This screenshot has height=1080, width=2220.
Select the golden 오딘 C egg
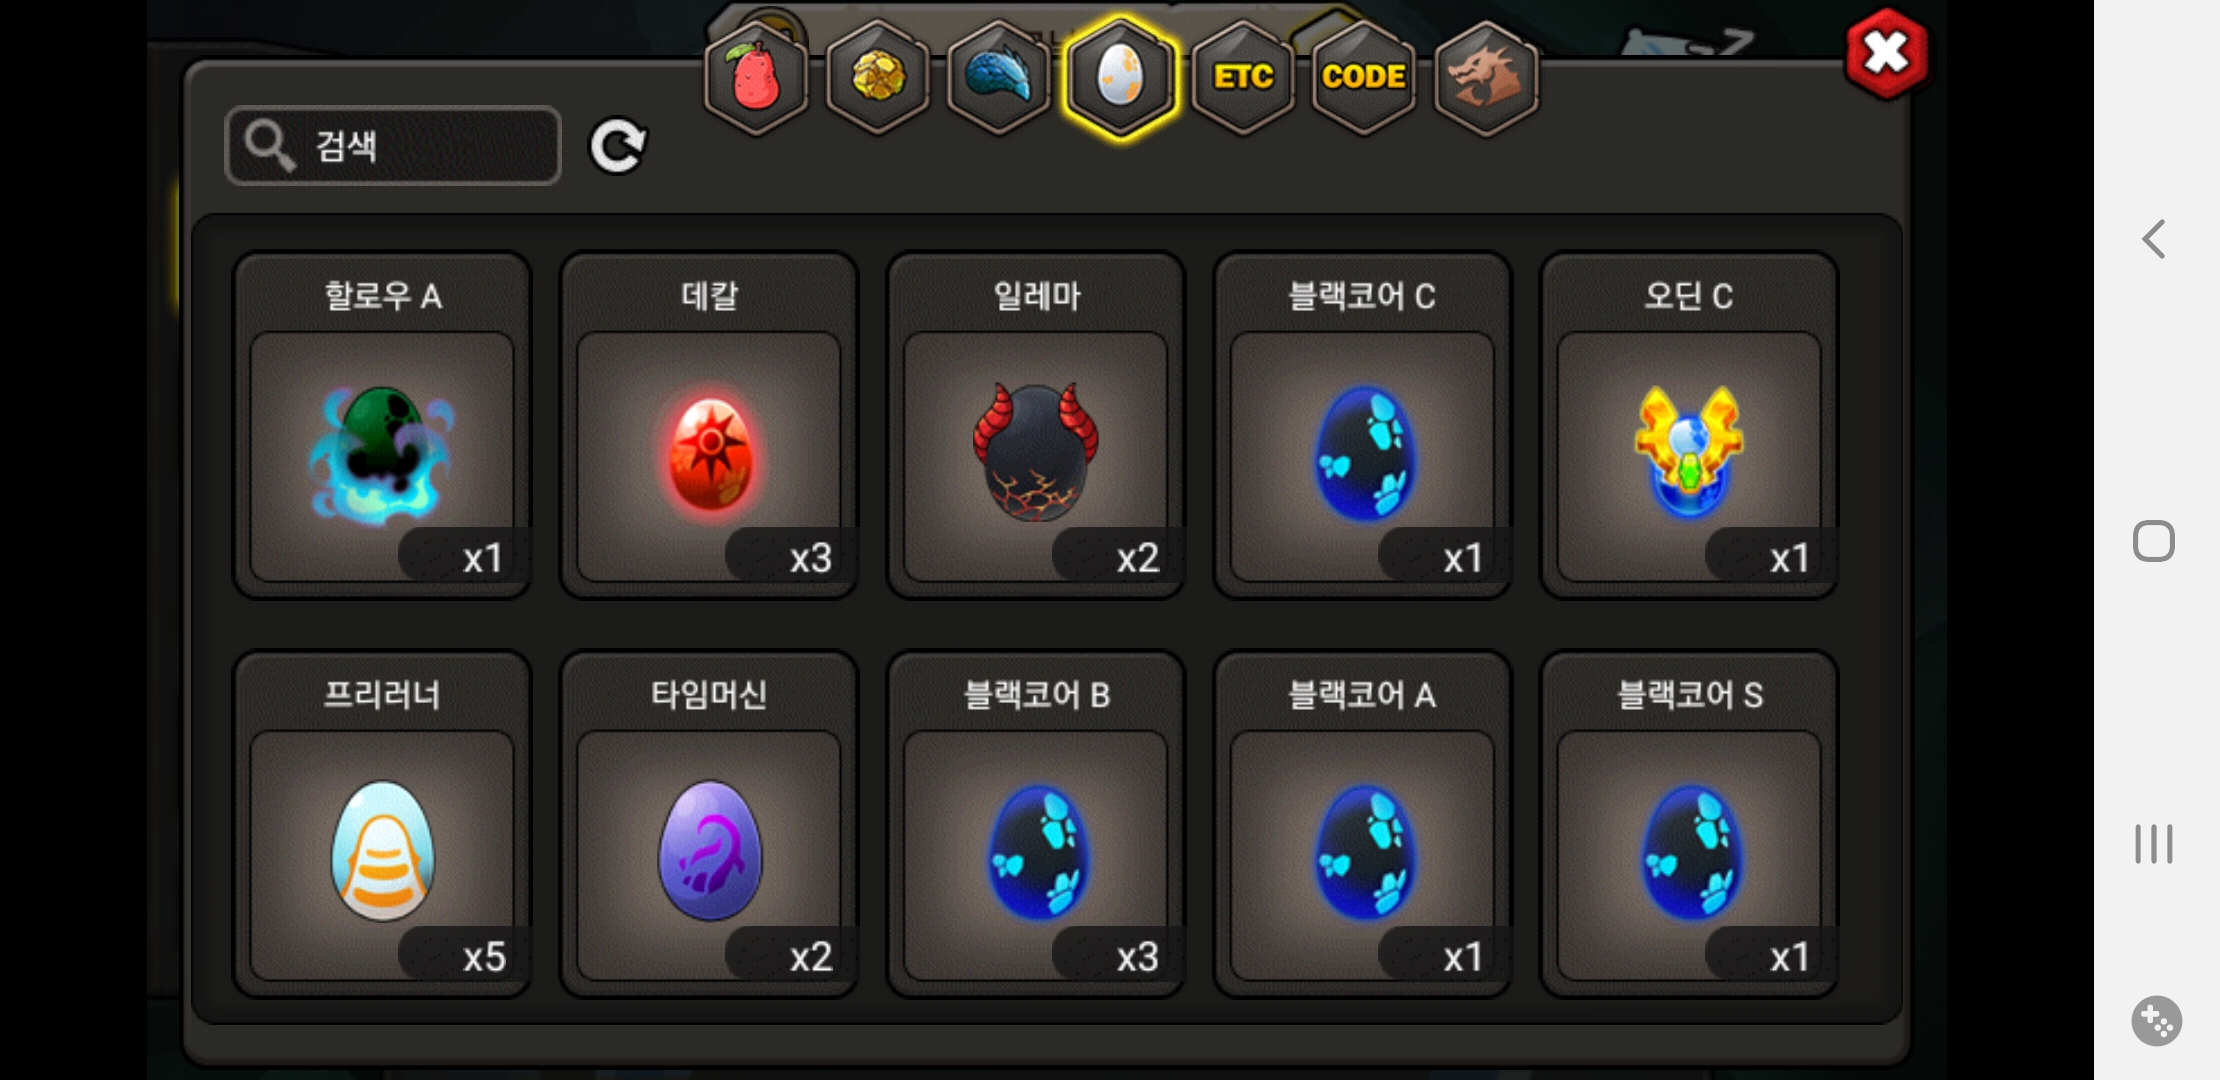(1689, 425)
